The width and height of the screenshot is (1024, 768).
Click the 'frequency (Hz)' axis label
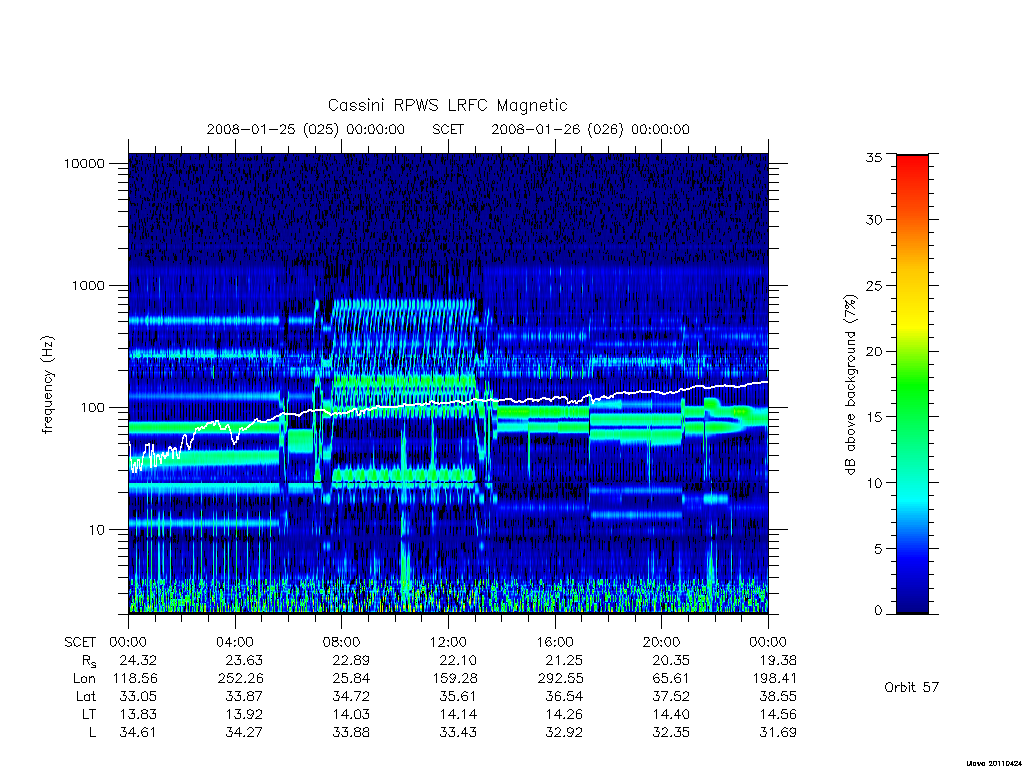[48, 385]
